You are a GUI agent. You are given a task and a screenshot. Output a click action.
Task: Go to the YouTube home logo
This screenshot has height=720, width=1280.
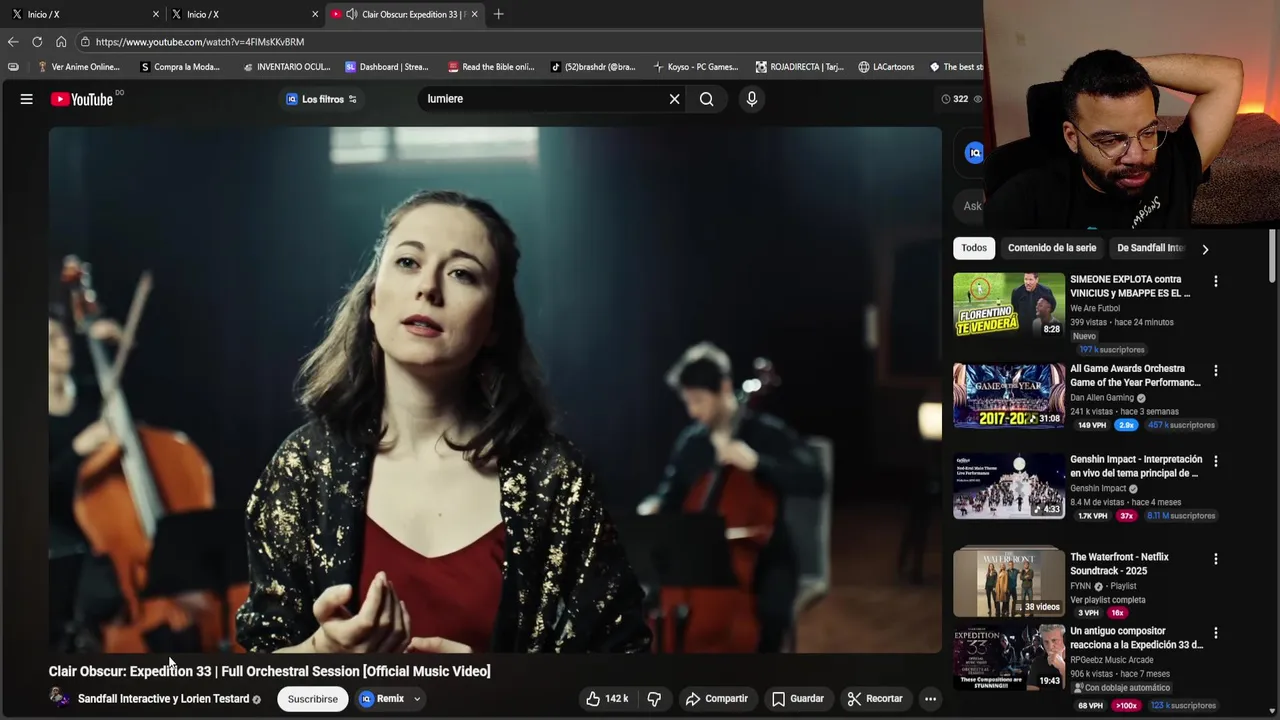[x=82, y=99]
